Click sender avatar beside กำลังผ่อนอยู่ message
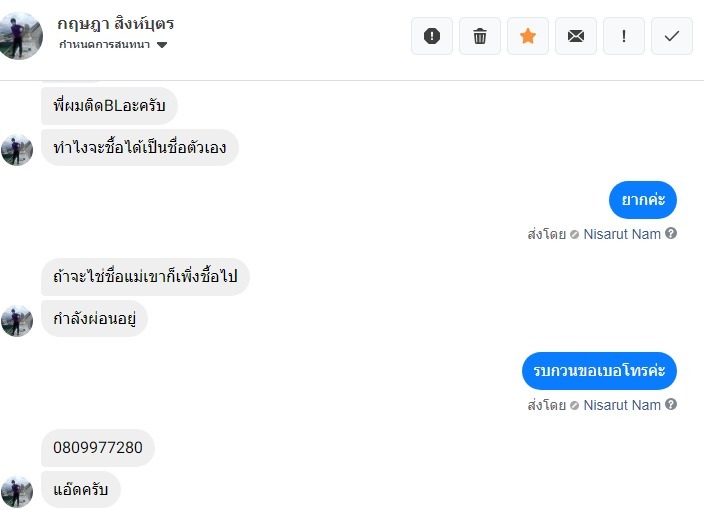 17,320
